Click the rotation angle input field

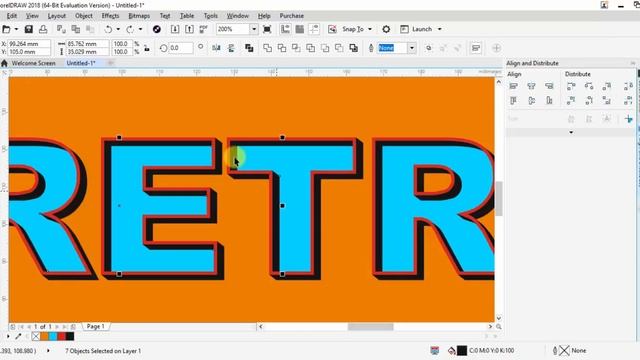point(181,48)
